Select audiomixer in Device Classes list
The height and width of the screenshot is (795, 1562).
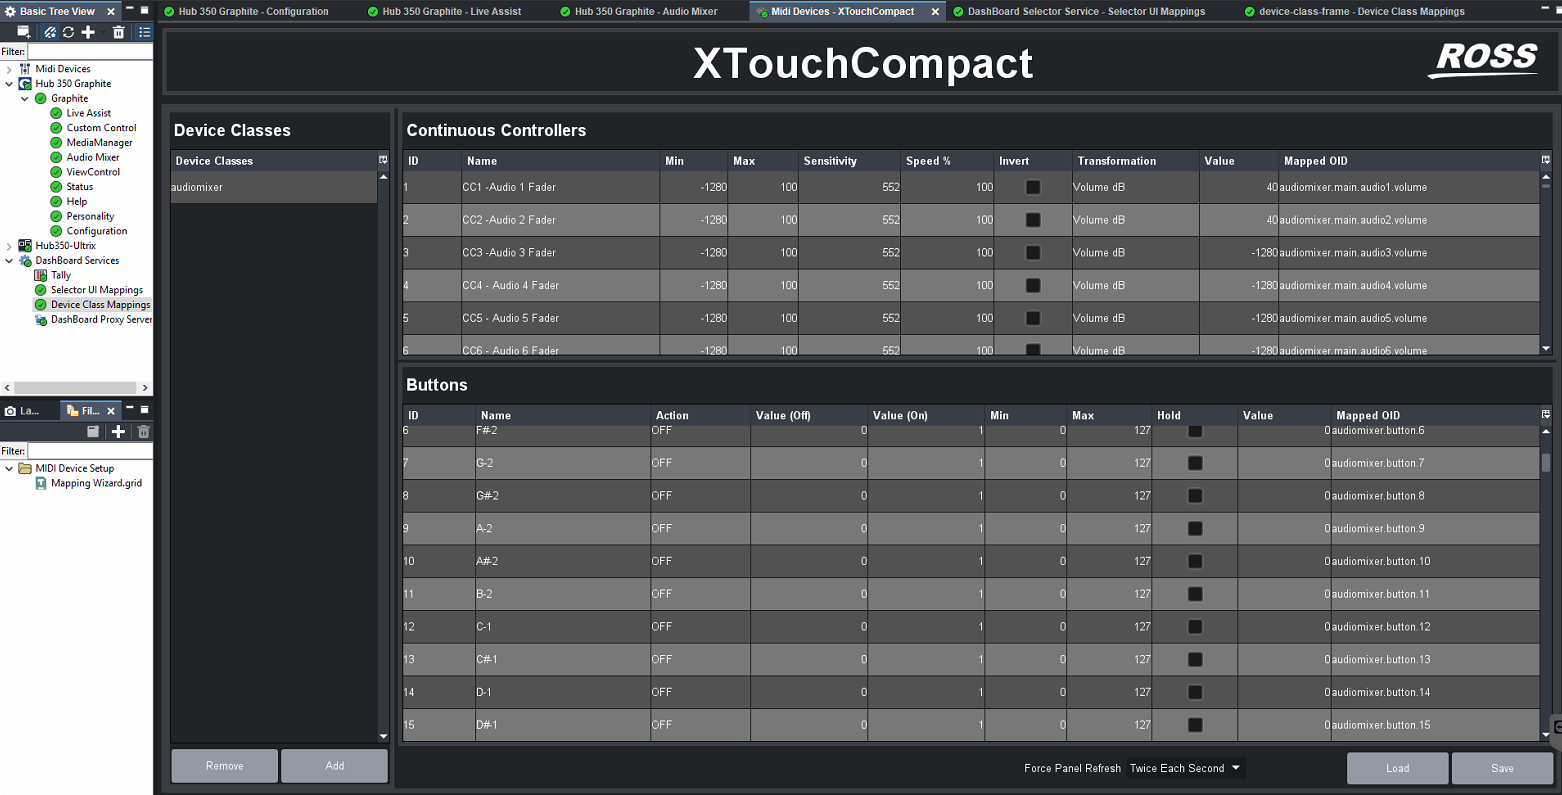coord(273,187)
